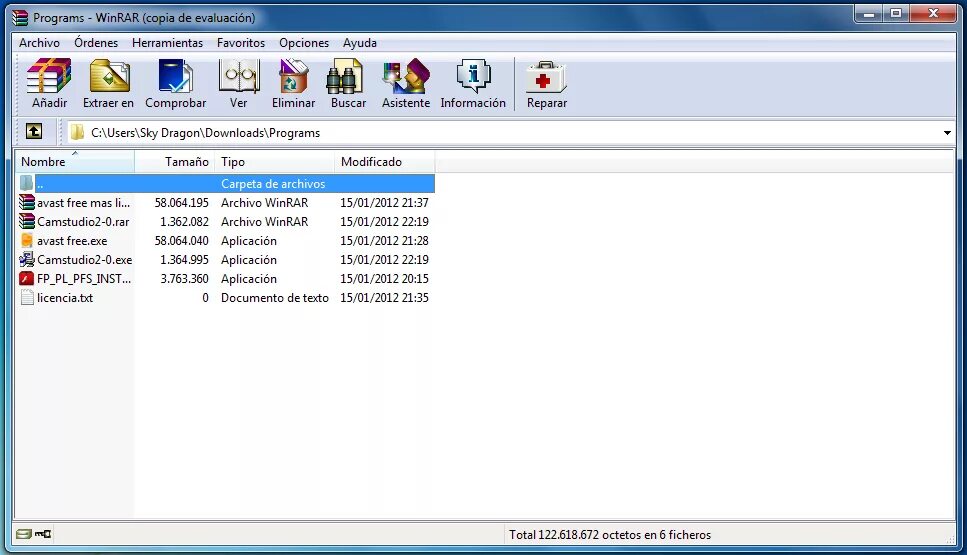Minimize the WinRAR window
Screen dimensions: 967x555
(x=869, y=14)
